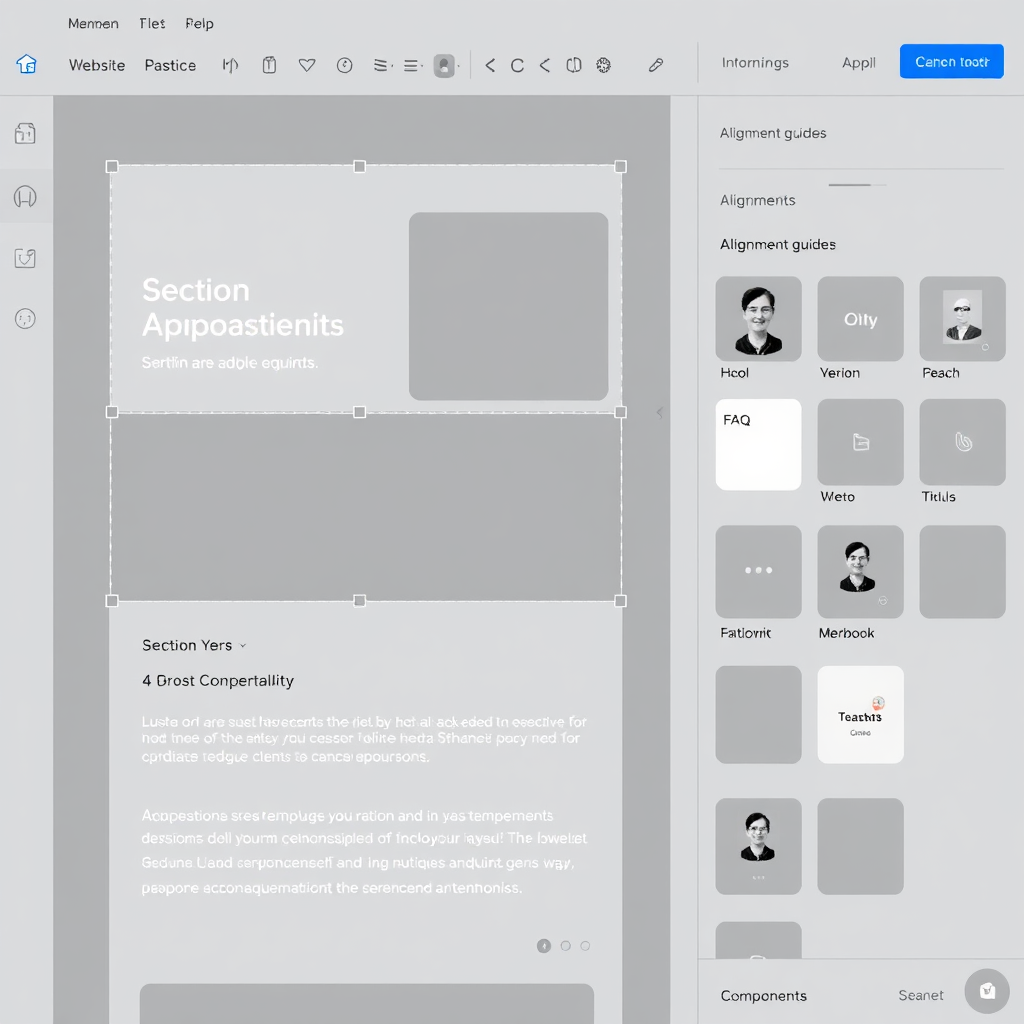The width and height of the screenshot is (1024, 1024).
Task: Select the second carousel pagination dot
Action: [x=566, y=946]
